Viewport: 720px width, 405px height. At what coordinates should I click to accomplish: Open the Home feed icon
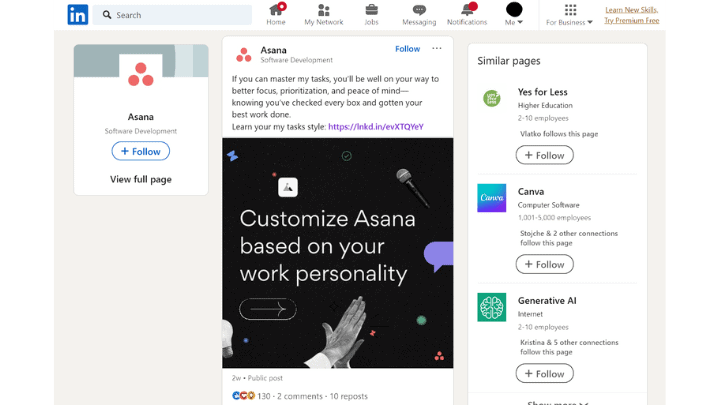click(x=276, y=10)
